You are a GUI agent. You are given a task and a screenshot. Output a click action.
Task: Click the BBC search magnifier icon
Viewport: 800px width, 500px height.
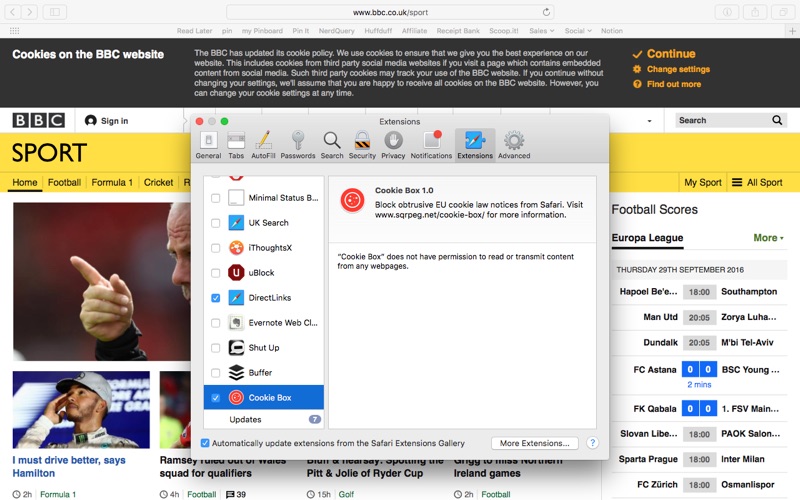click(777, 120)
